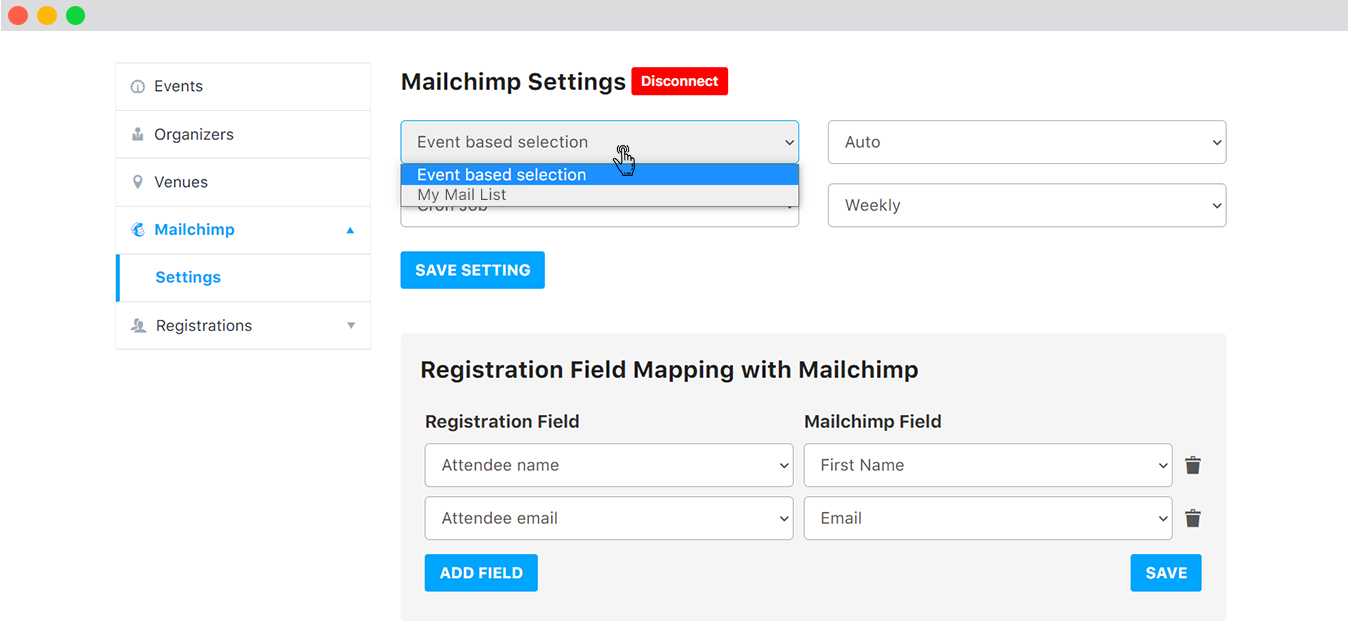Open the Attendee email registration field dropdown
The height and width of the screenshot is (635, 1348).
click(609, 518)
